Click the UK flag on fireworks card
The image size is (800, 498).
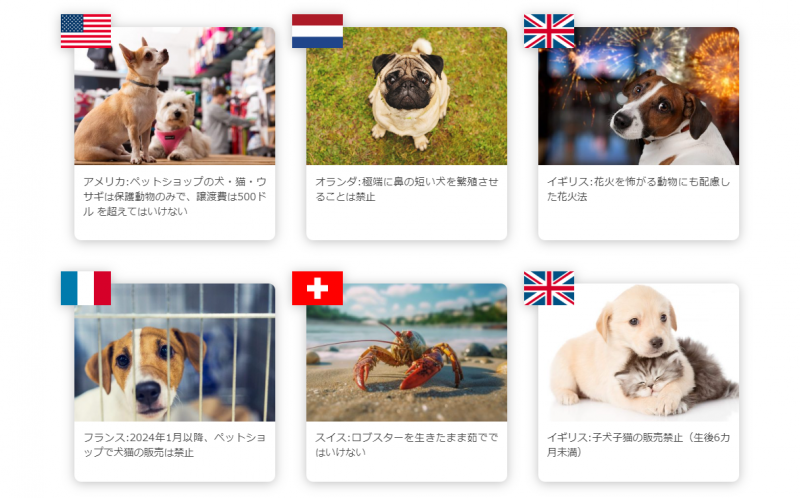[549, 31]
